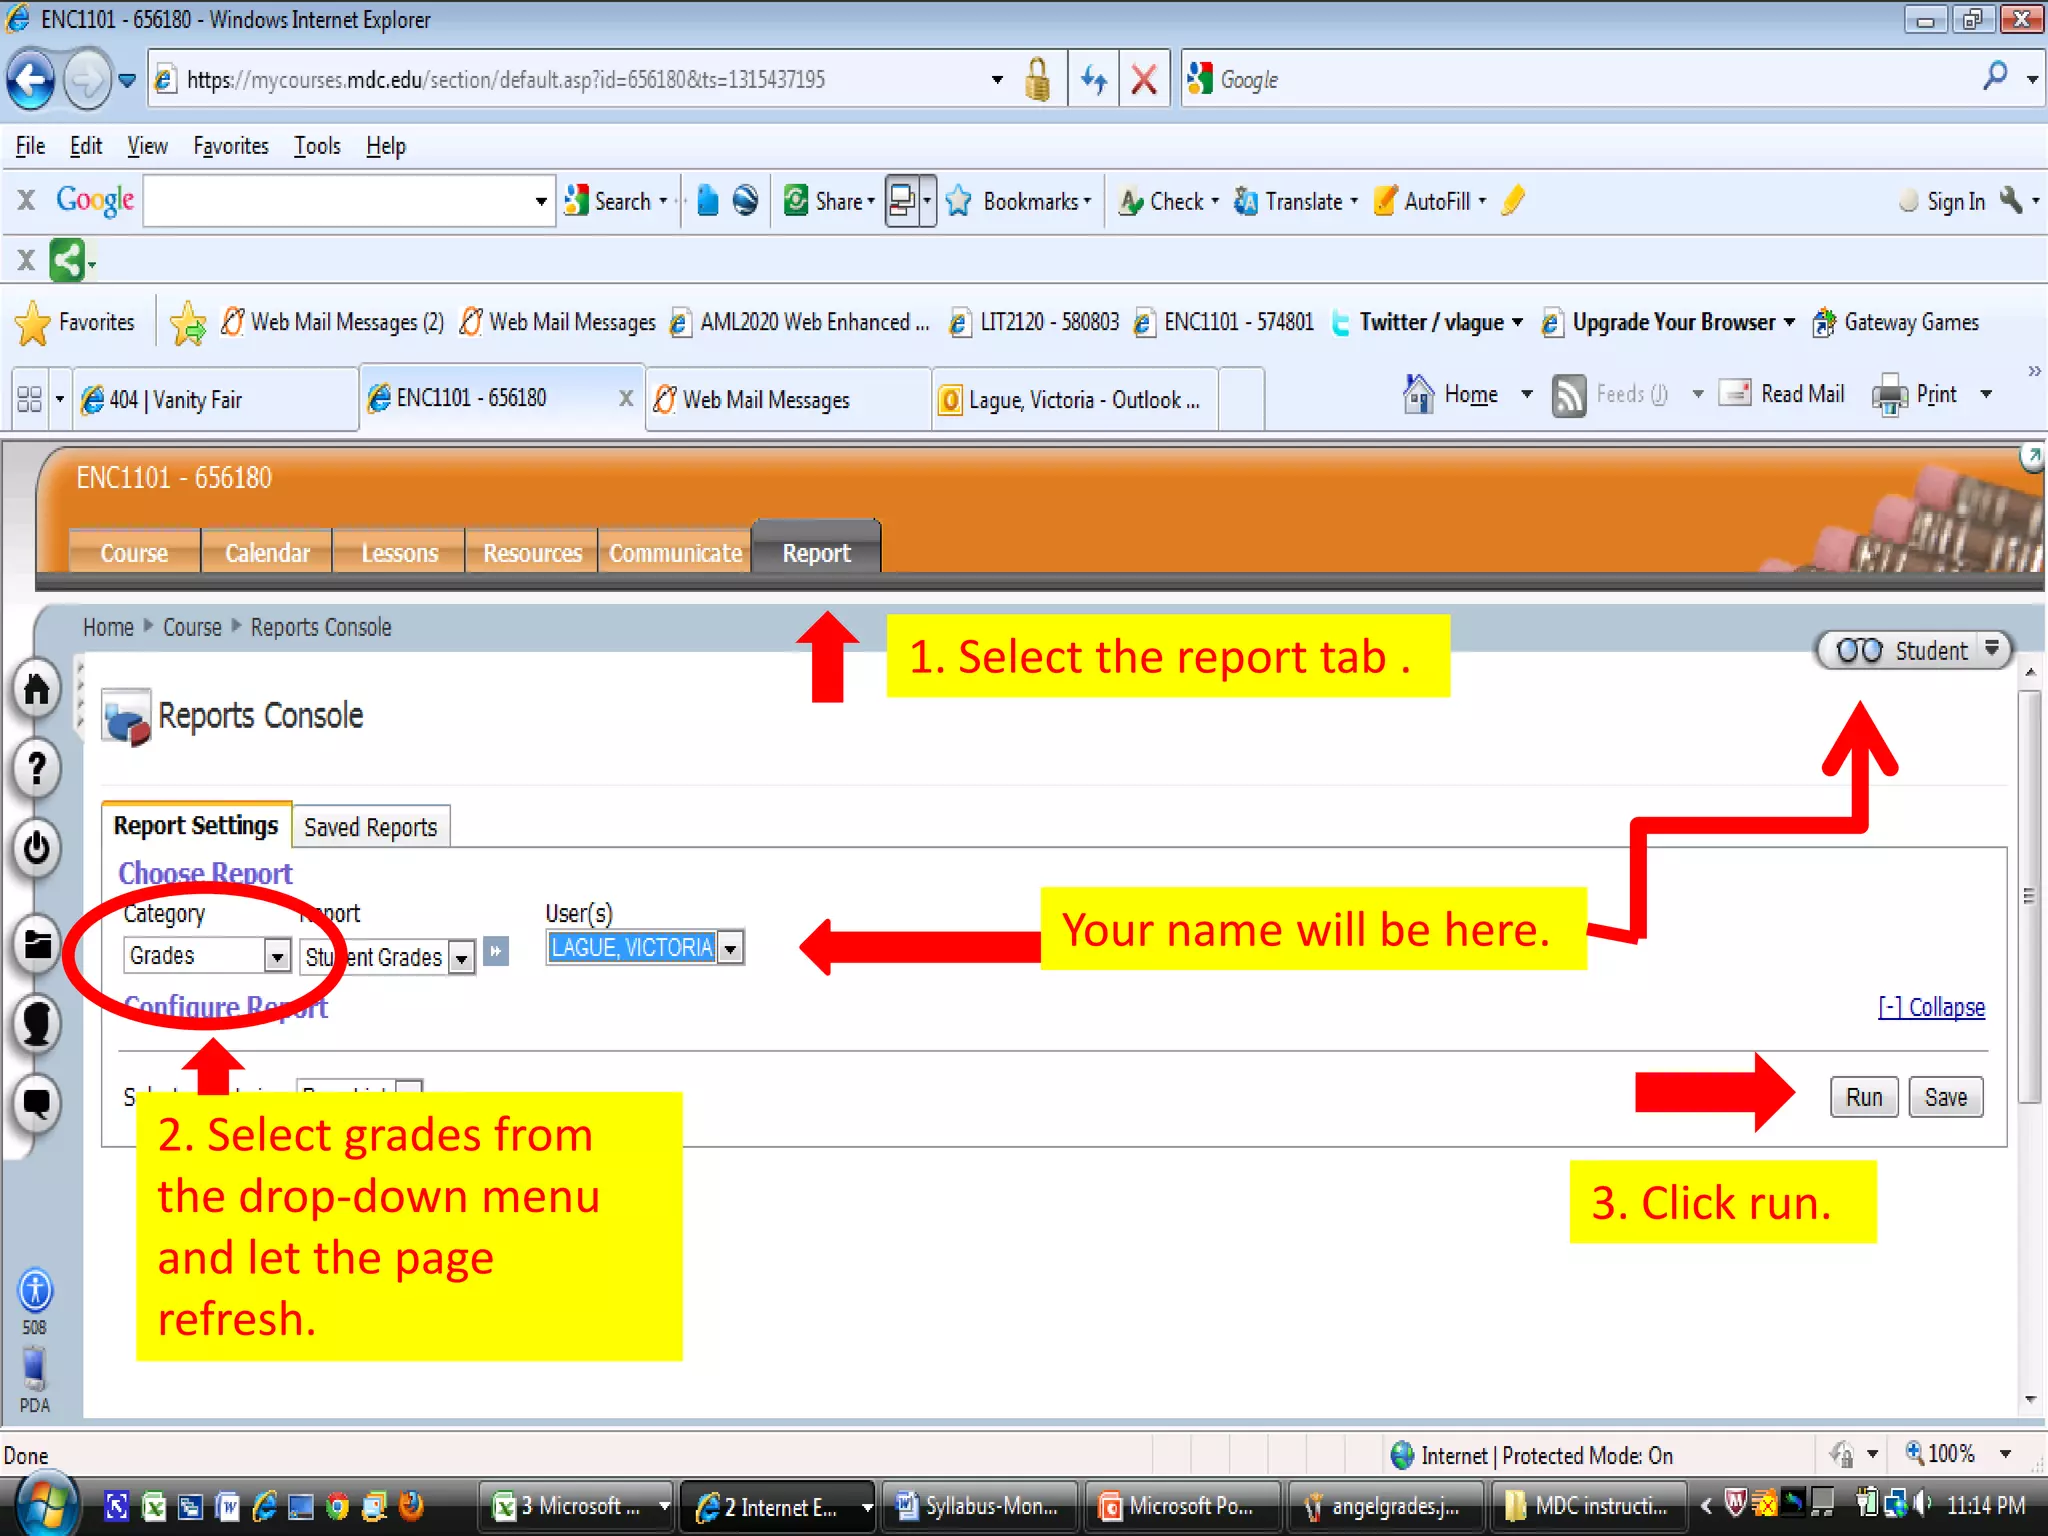Image resolution: width=2048 pixels, height=1536 pixels.
Task: Click the Favorites star icon
Action: (32, 322)
